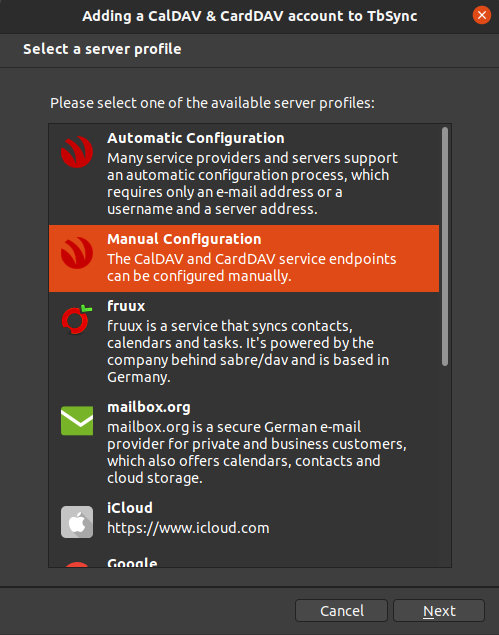This screenshot has height=635, width=499.
Task: Click the server profile list scrollbar thumb
Action: point(445,247)
